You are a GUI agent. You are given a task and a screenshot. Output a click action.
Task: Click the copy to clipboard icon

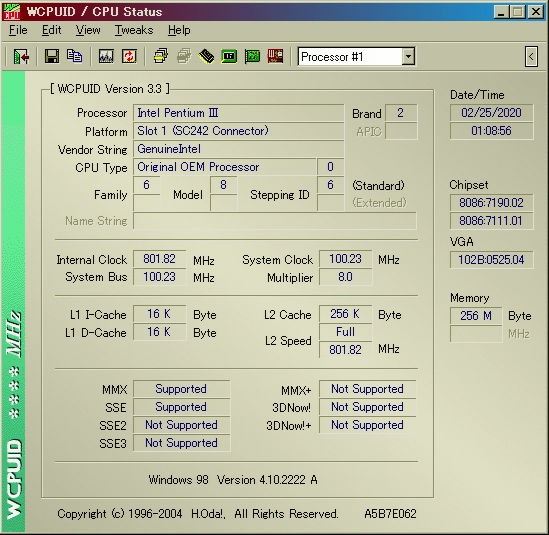click(75, 56)
